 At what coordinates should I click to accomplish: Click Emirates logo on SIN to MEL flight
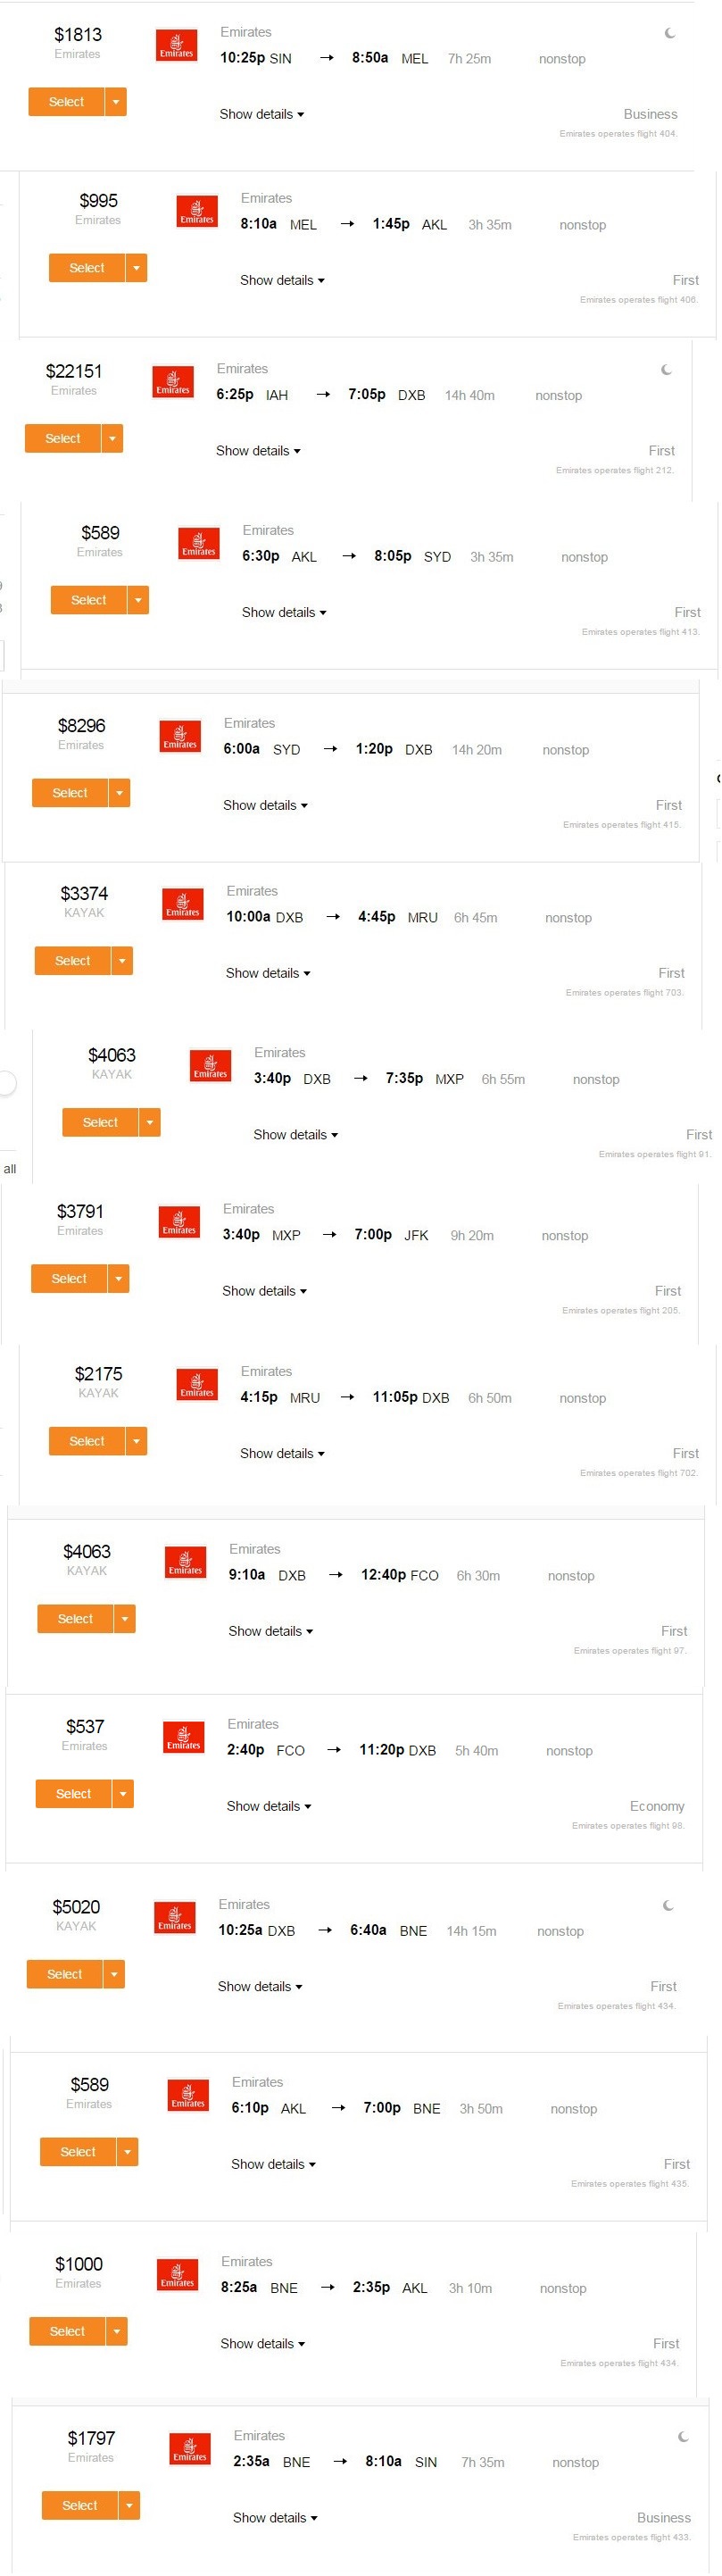tap(176, 46)
